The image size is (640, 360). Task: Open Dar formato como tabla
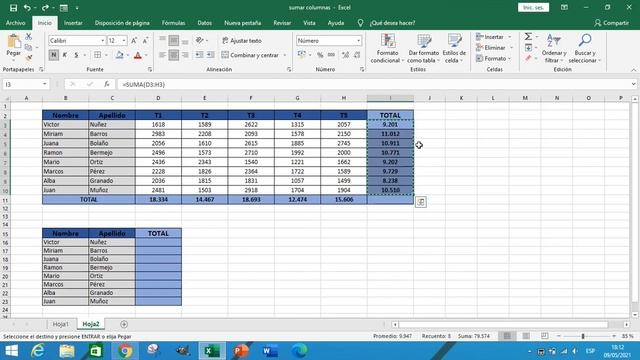pyautogui.click(x=423, y=49)
